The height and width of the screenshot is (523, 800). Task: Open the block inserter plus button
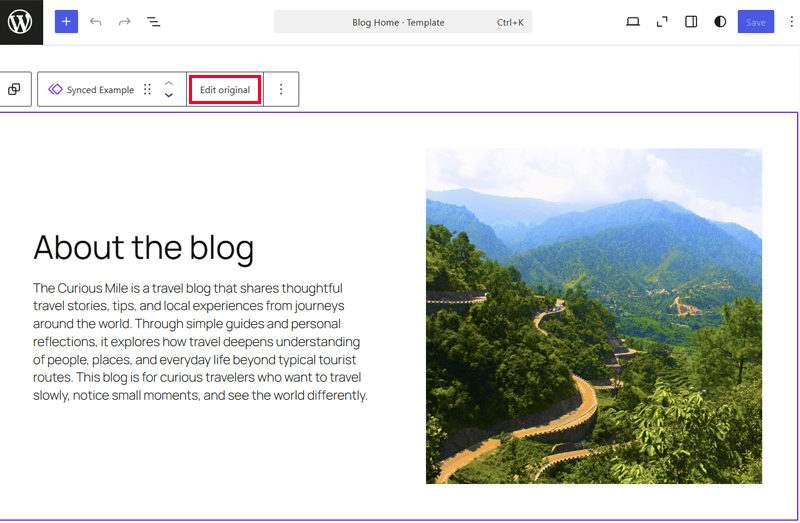(66, 22)
